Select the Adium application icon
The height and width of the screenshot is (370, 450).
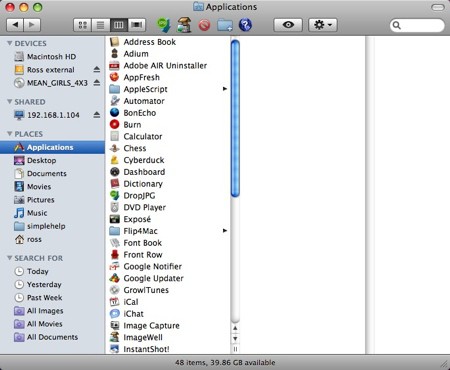[x=114, y=54]
